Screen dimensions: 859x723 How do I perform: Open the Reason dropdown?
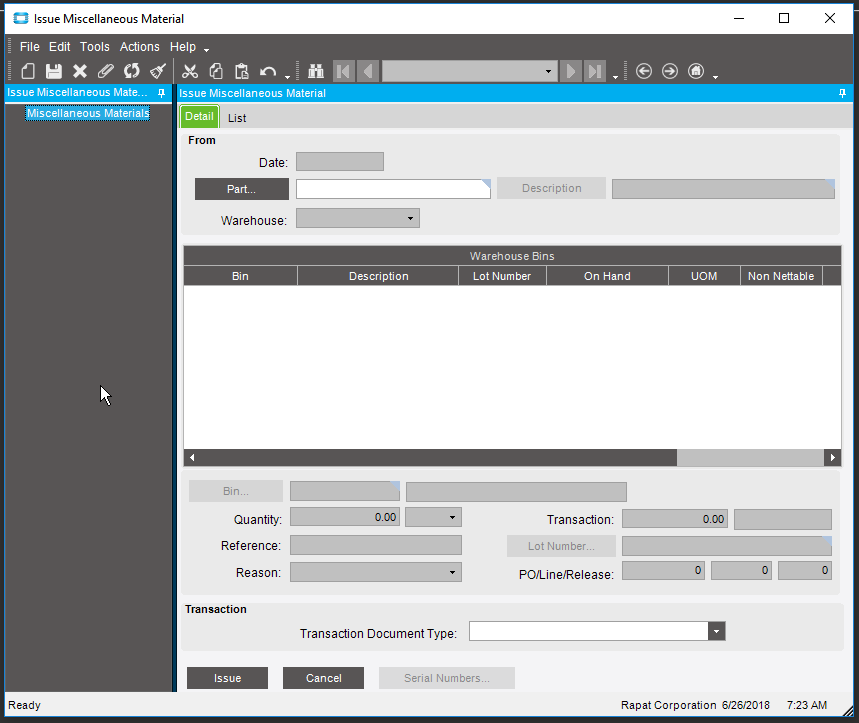(453, 573)
